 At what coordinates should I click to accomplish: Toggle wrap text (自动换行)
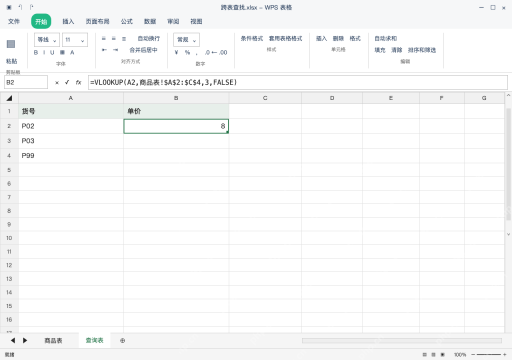(x=149, y=39)
